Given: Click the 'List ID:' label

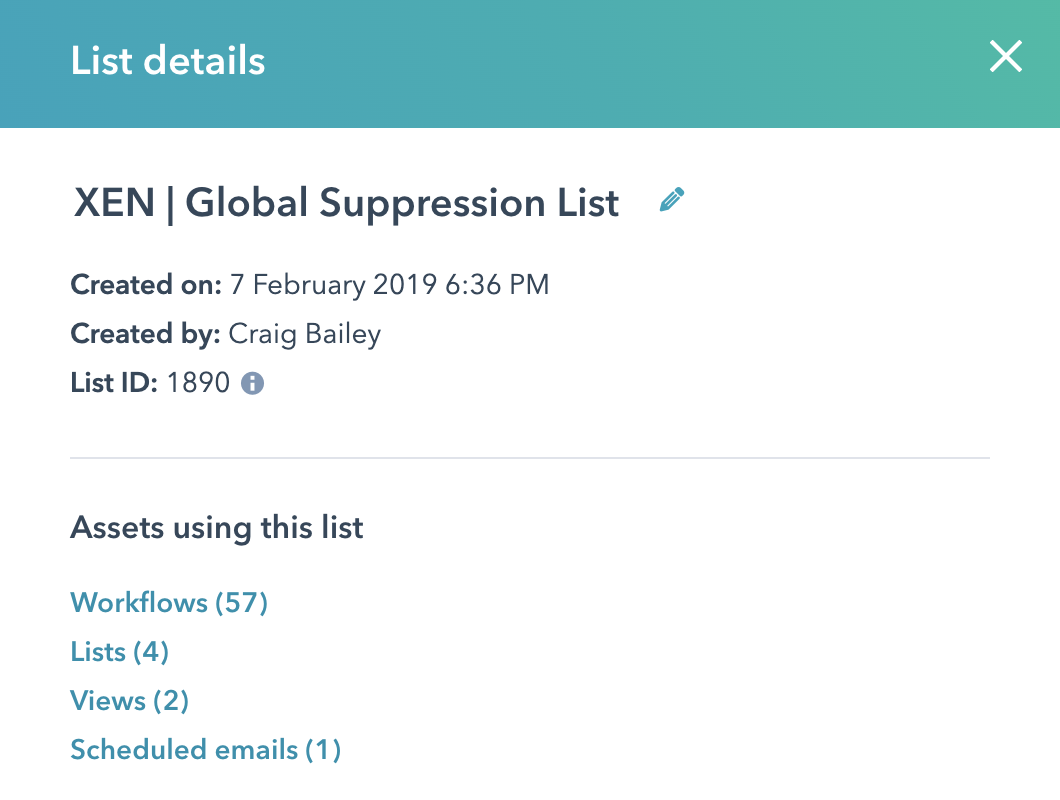Looking at the screenshot, I should click(x=113, y=383).
